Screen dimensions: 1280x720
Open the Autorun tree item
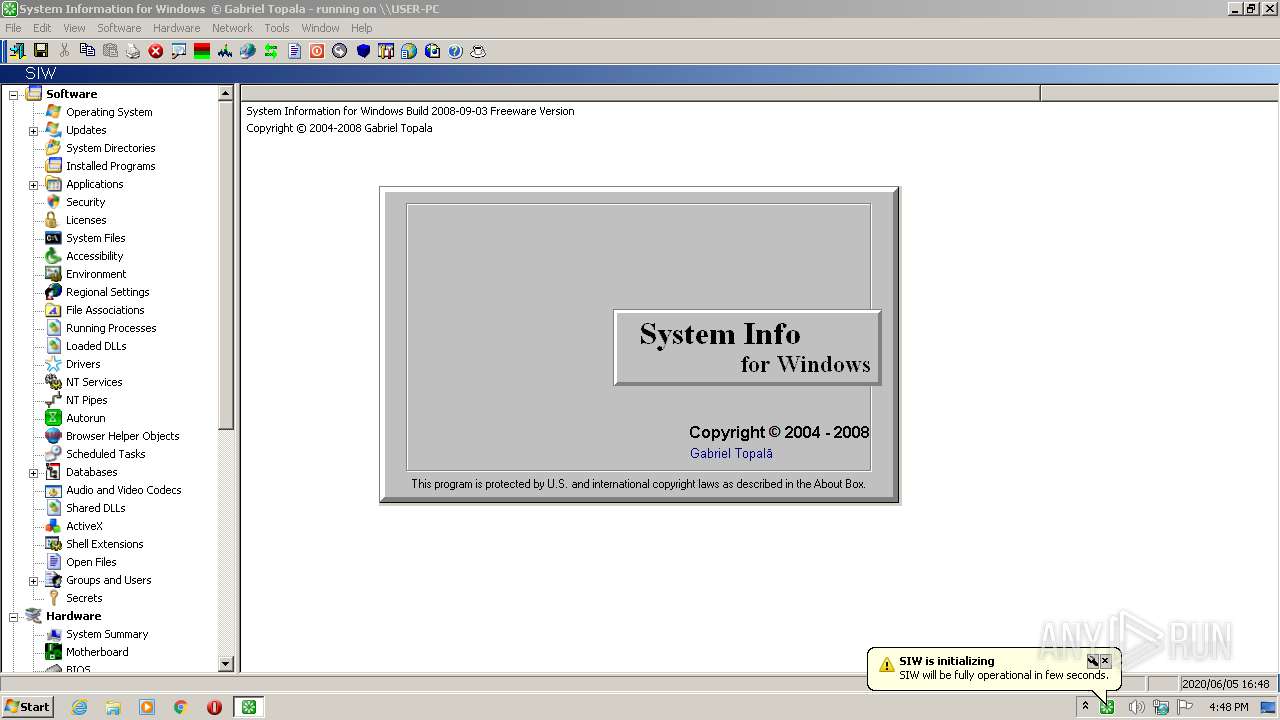click(x=85, y=418)
